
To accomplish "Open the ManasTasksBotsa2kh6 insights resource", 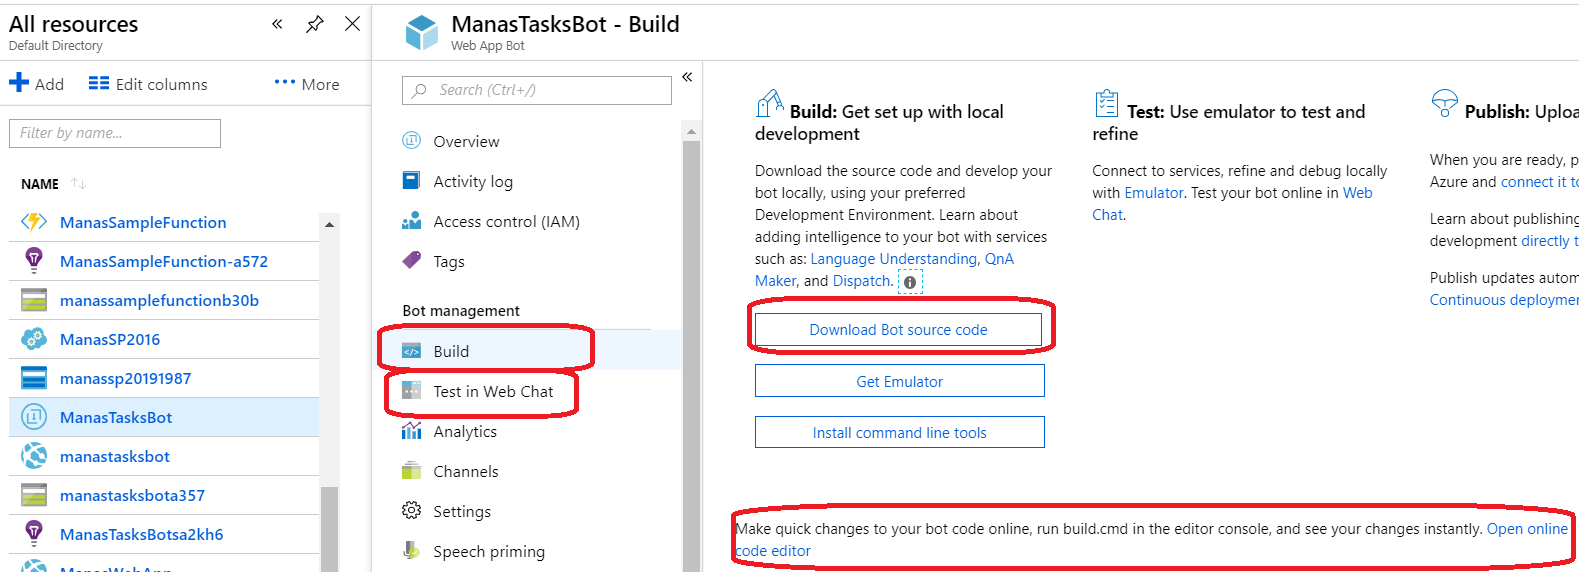I will tap(141, 534).
